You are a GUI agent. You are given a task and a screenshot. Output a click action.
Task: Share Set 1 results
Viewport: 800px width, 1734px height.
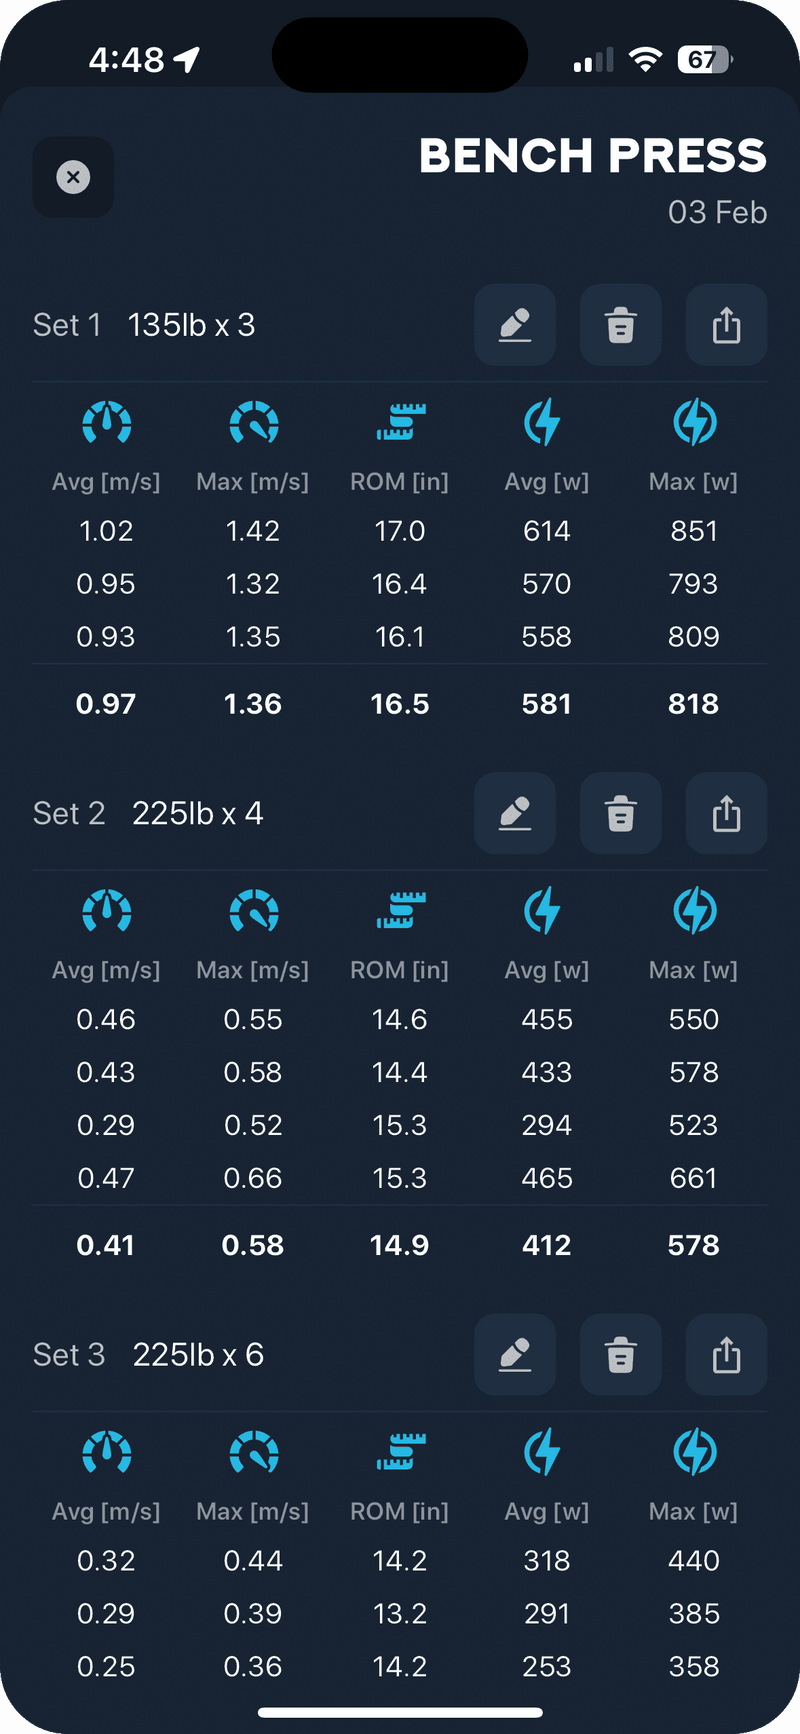click(x=727, y=325)
